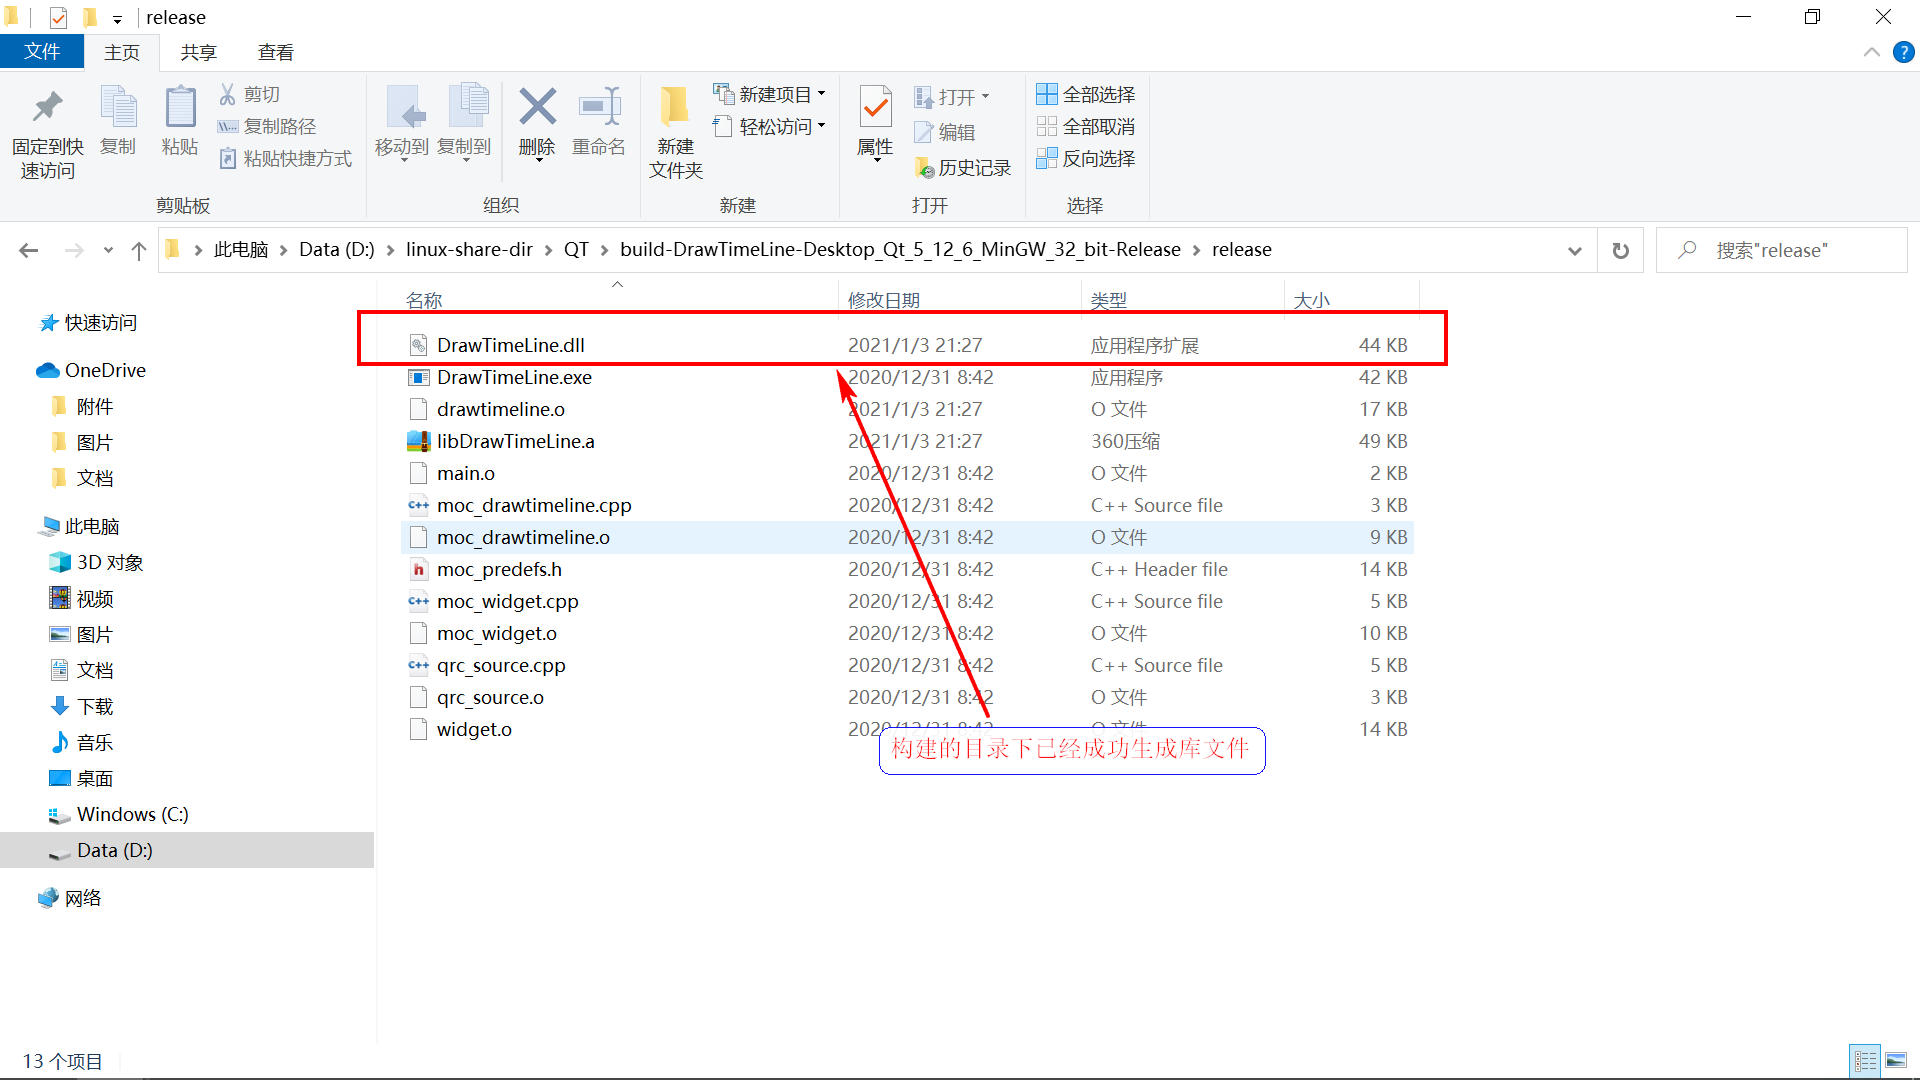Expand the address bar history dropdown
This screenshot has height=1080, width=1920.
point(1575,250)
